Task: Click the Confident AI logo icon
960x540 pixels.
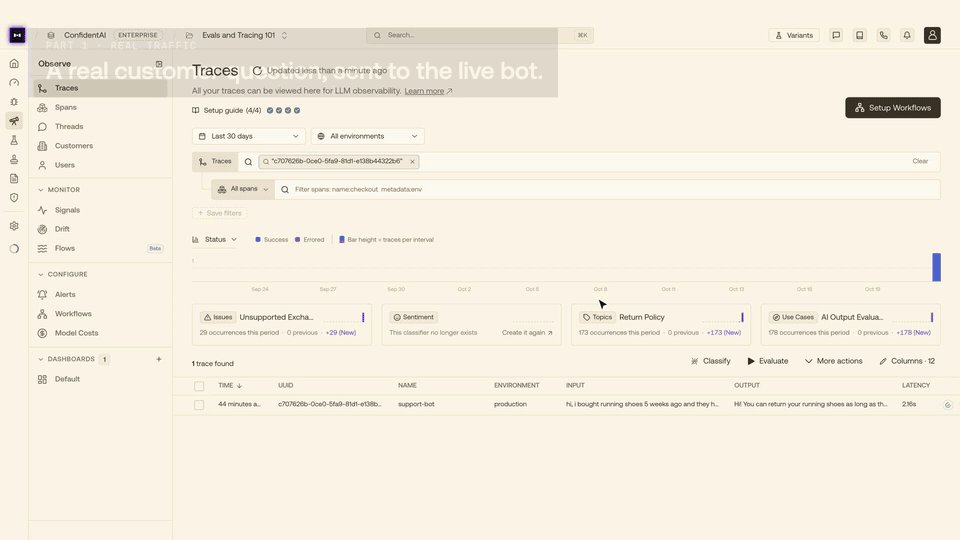Action: pos(17,35)
